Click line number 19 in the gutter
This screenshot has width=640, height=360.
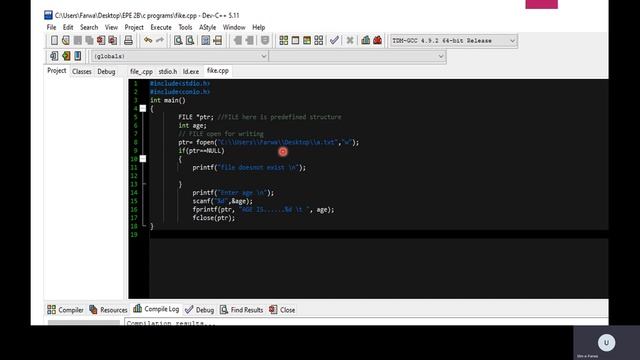pos(134,234)
